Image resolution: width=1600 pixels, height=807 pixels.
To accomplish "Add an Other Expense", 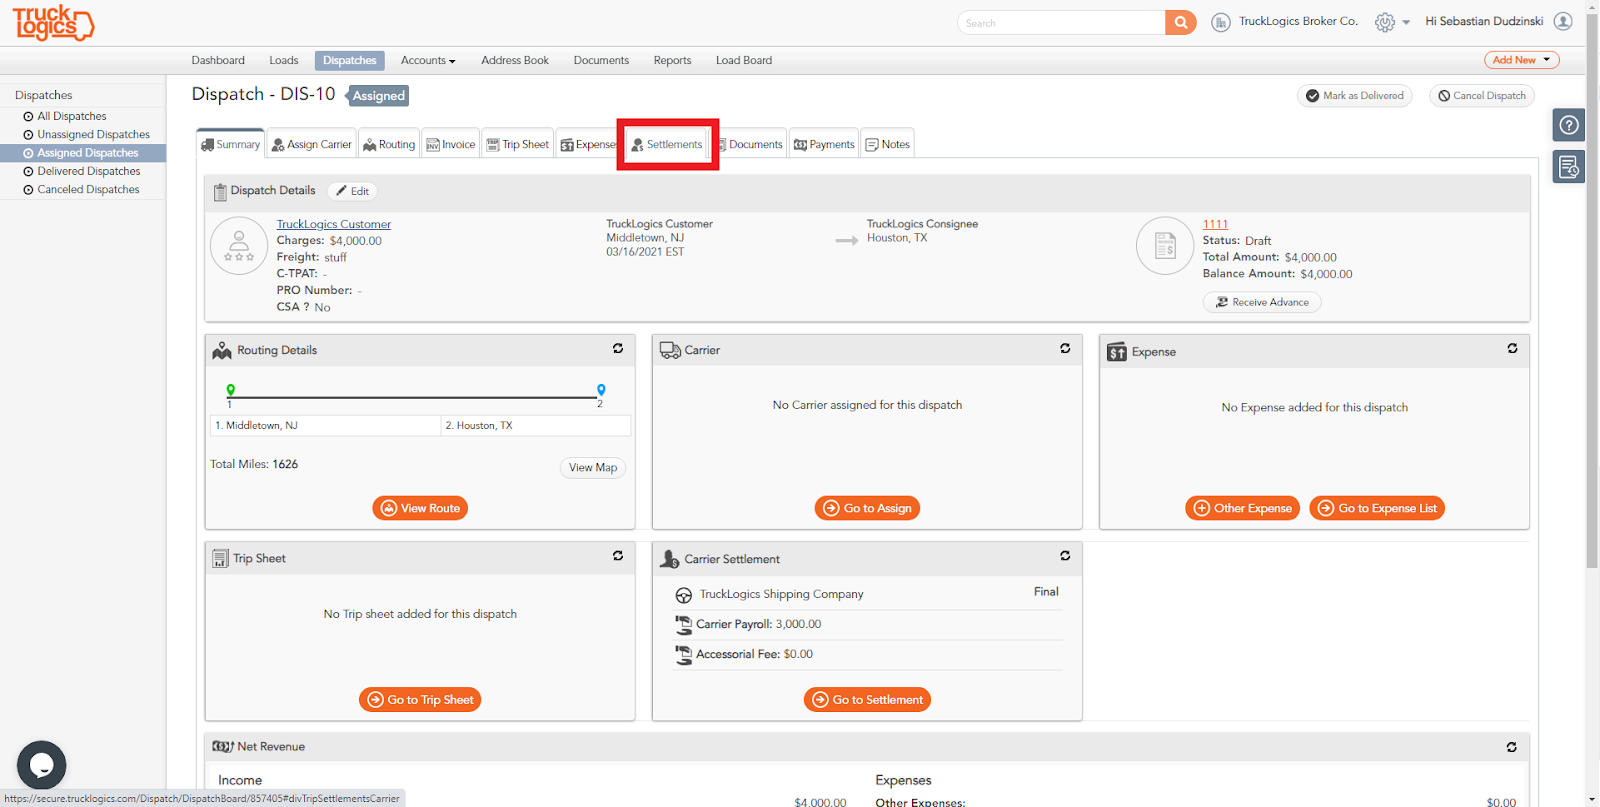I will pos(1242,508).
